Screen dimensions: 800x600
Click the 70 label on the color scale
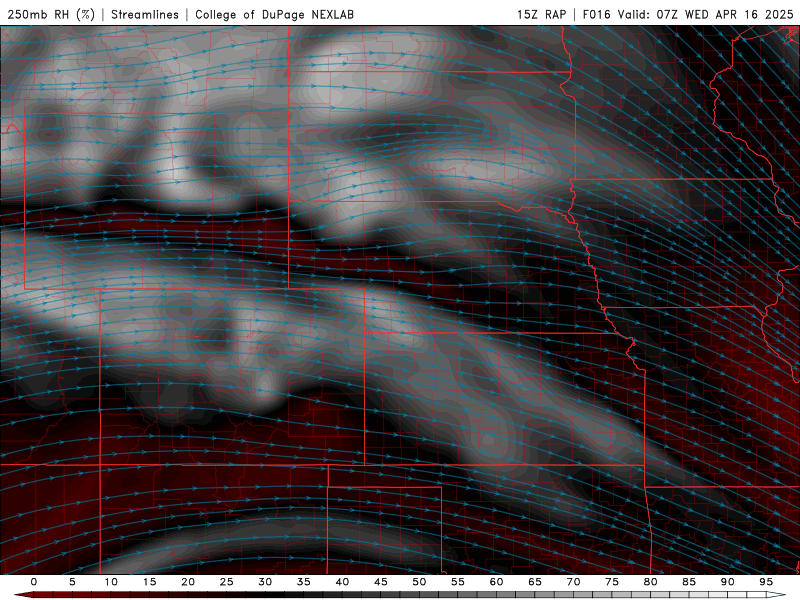(573, 582)
